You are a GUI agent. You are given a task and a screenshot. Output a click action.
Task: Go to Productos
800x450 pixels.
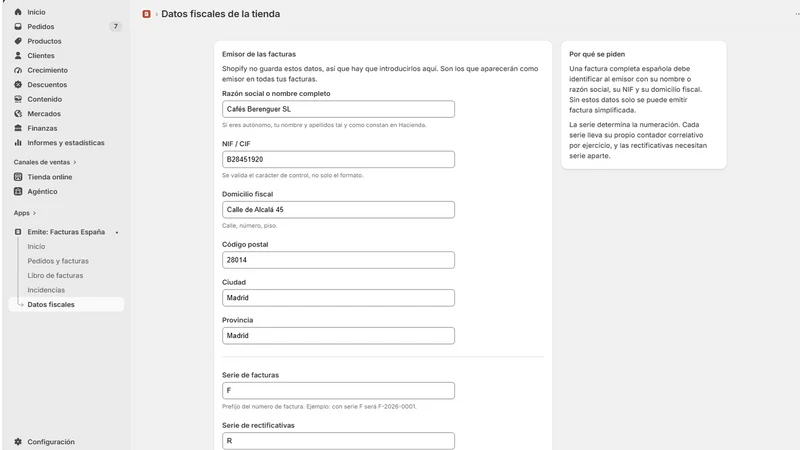44,41
